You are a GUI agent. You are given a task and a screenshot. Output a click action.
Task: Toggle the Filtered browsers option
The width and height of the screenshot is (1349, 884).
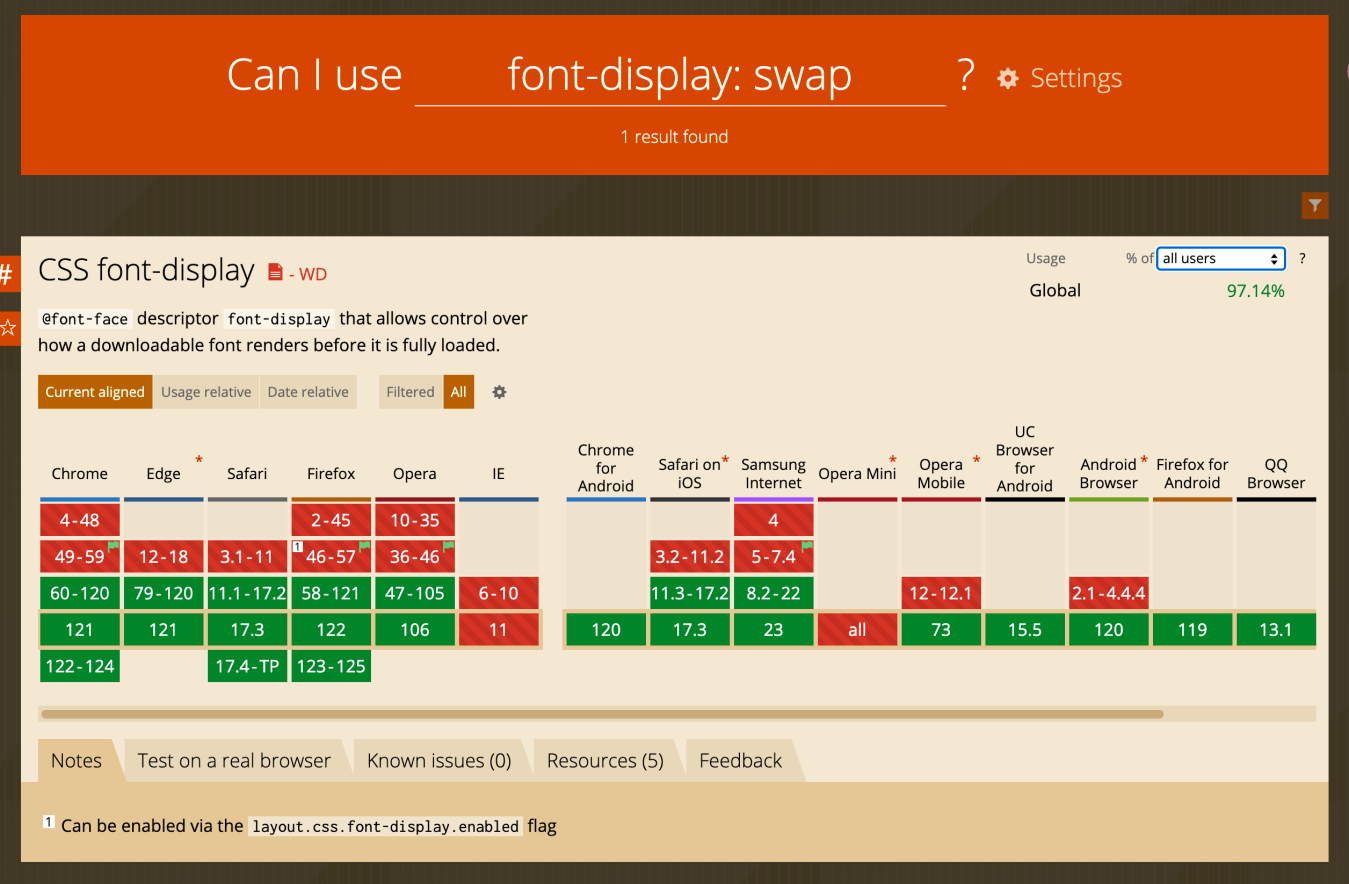coord(410,392)
